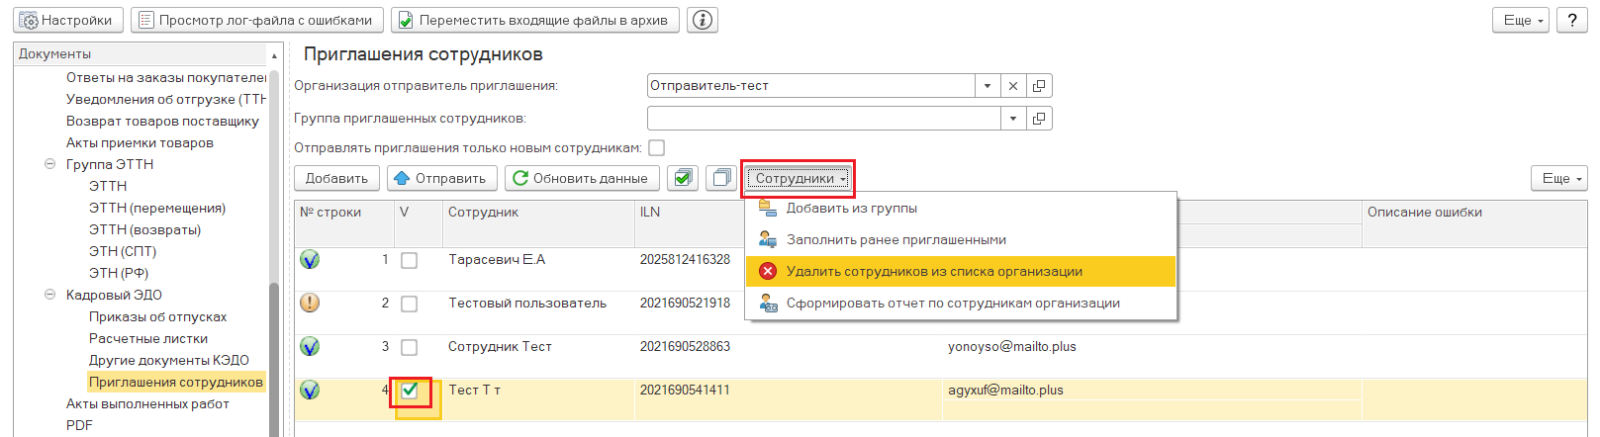Screen dimensions: 1600x437
Task: Click the open icon for employee group field
Action: click(x=1039, y=119)
